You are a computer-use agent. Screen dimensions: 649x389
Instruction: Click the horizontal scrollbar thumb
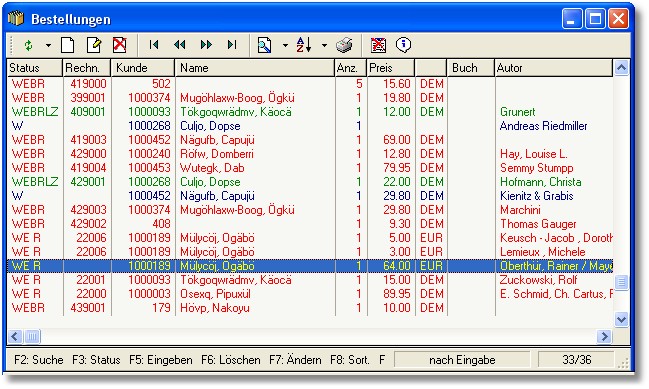(x=32, y=336)
